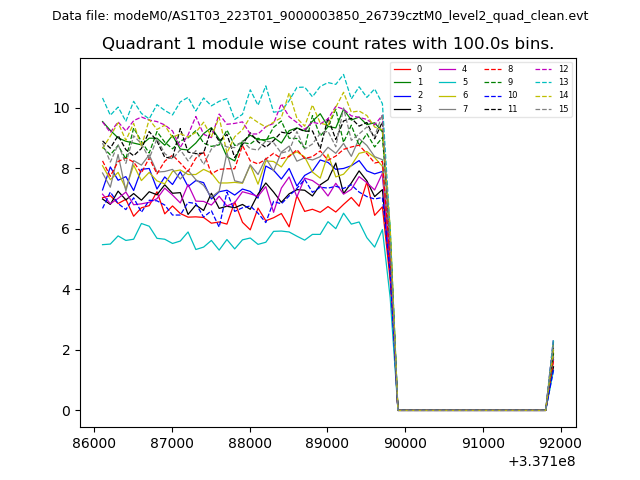Click the cyan solid legend line for module 5
This screenshot has height=480, width=640.
tap(447, 82)
